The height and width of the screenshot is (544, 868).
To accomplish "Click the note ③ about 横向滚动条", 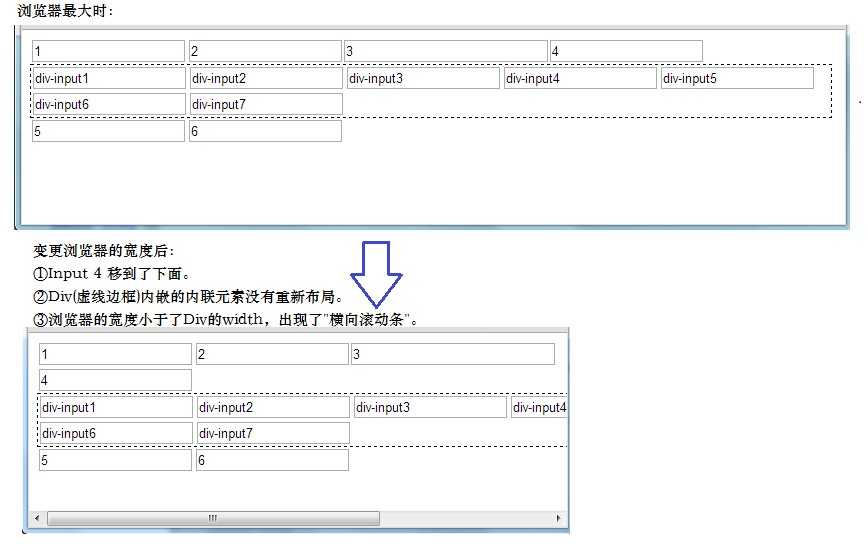I will [x=226, y=319].
